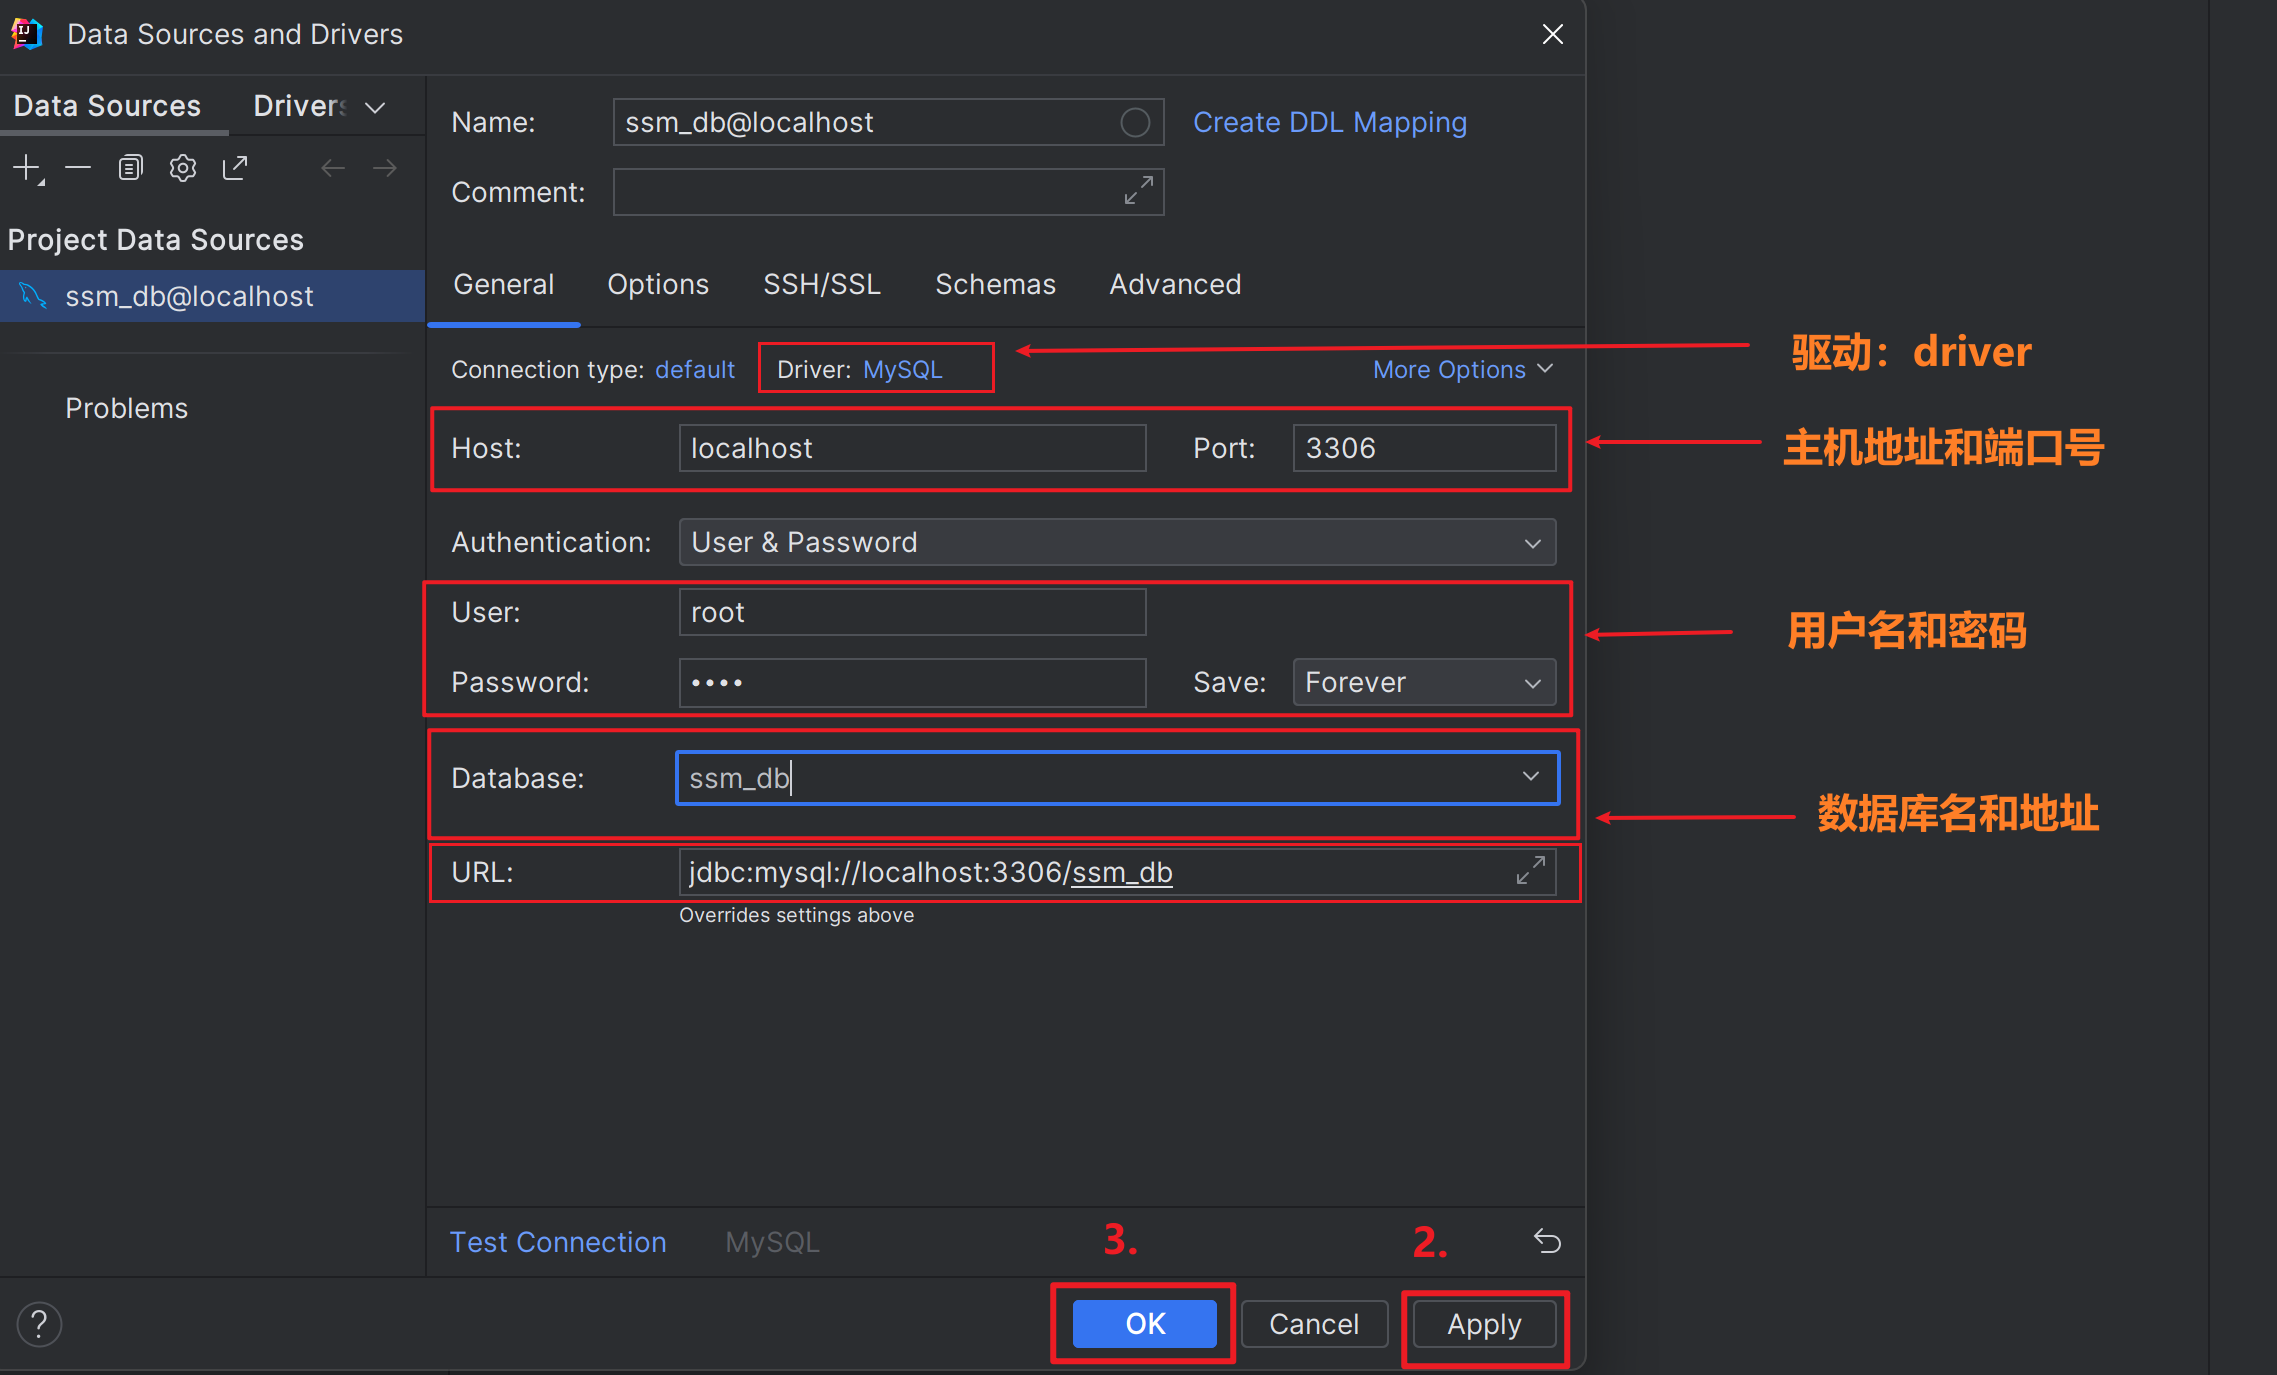Click the remove data source minus icon
This screenshot has height=1375, width=2277.
pyautogui.click(x=78, y=168)
